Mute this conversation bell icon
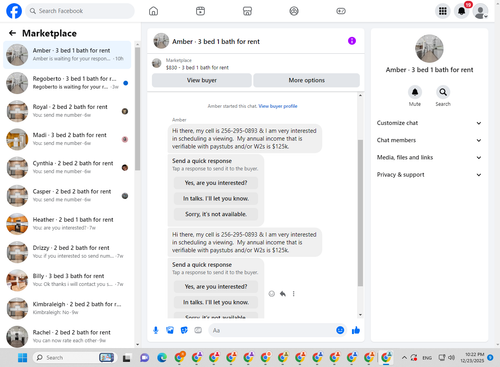Image resolution: width=500 pixels, height=367 pixels. 415,92
